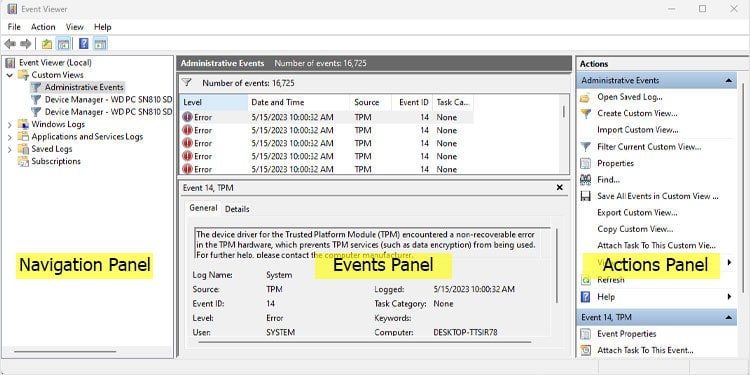Image resolution: width=750 pixels, height=375 pixels.
Task: Toggle the Show/Hide Action Pane toolbar icon
Action: click(x=100, y=44)
